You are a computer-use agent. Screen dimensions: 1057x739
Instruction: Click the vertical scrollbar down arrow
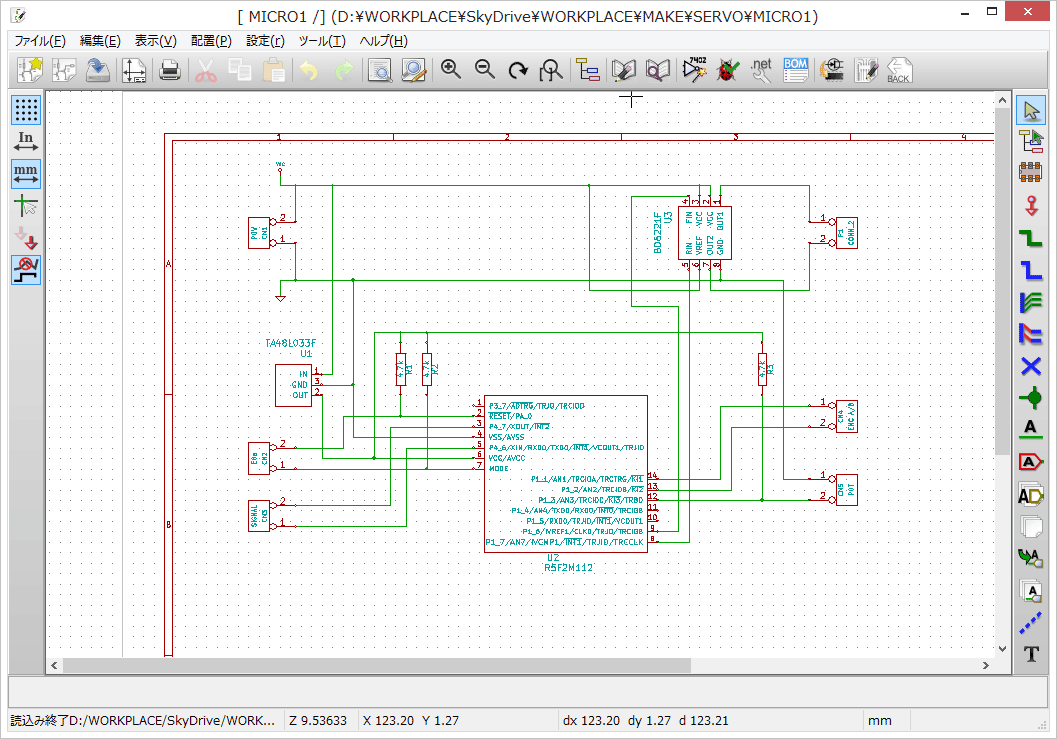(x=1002, y=649)
